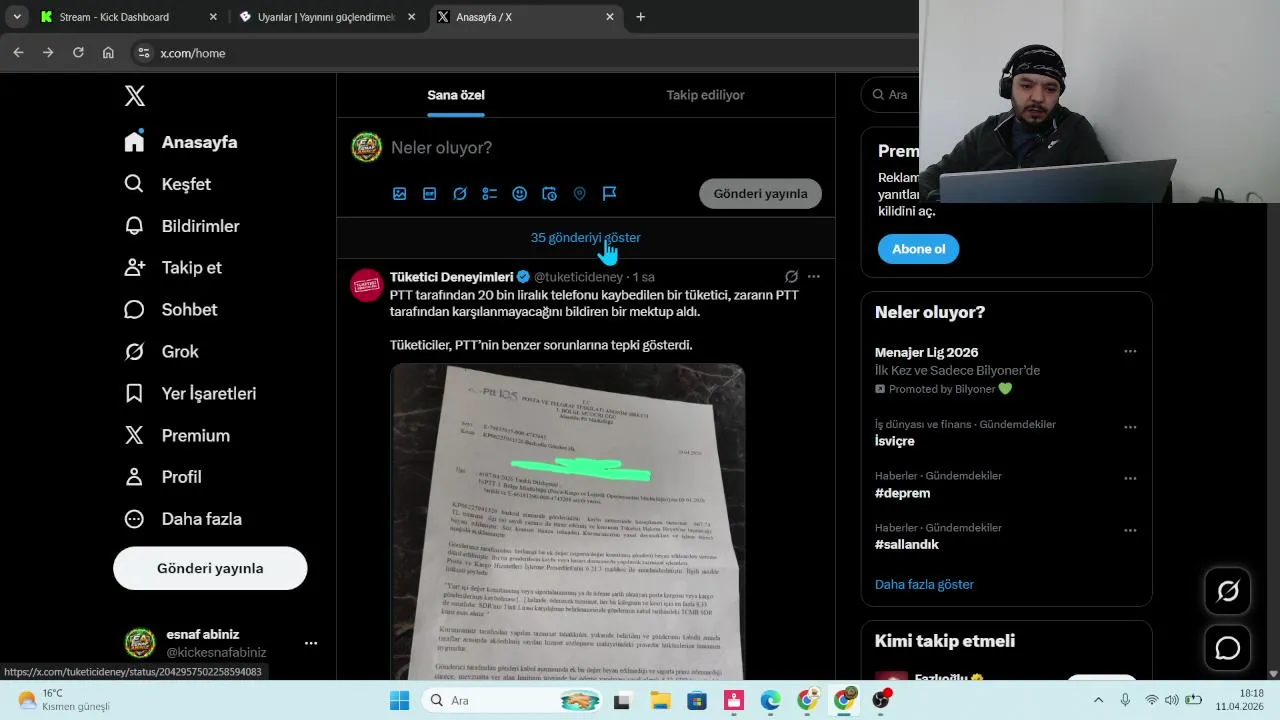Open browser tab search dropdown

[17, 17]
